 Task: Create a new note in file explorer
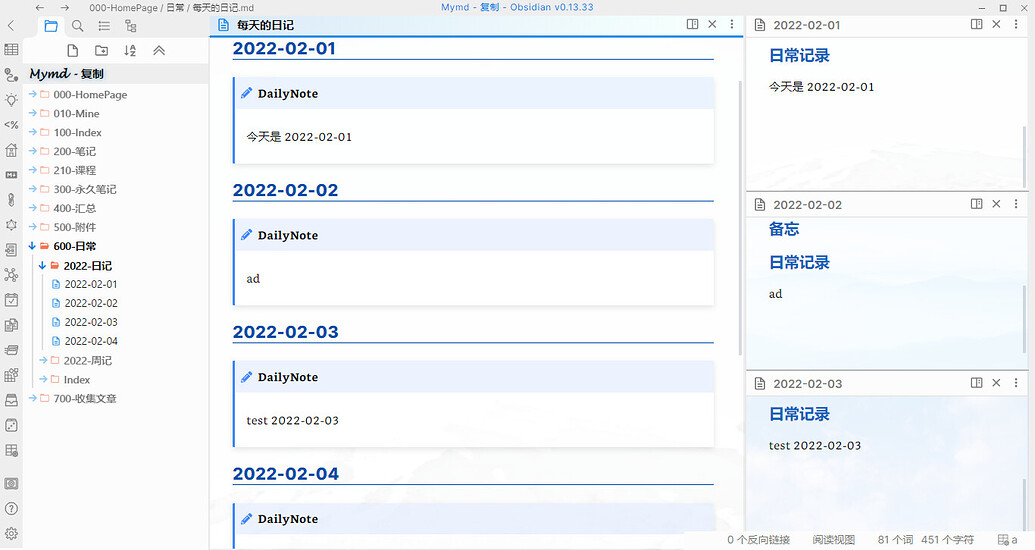73,50
